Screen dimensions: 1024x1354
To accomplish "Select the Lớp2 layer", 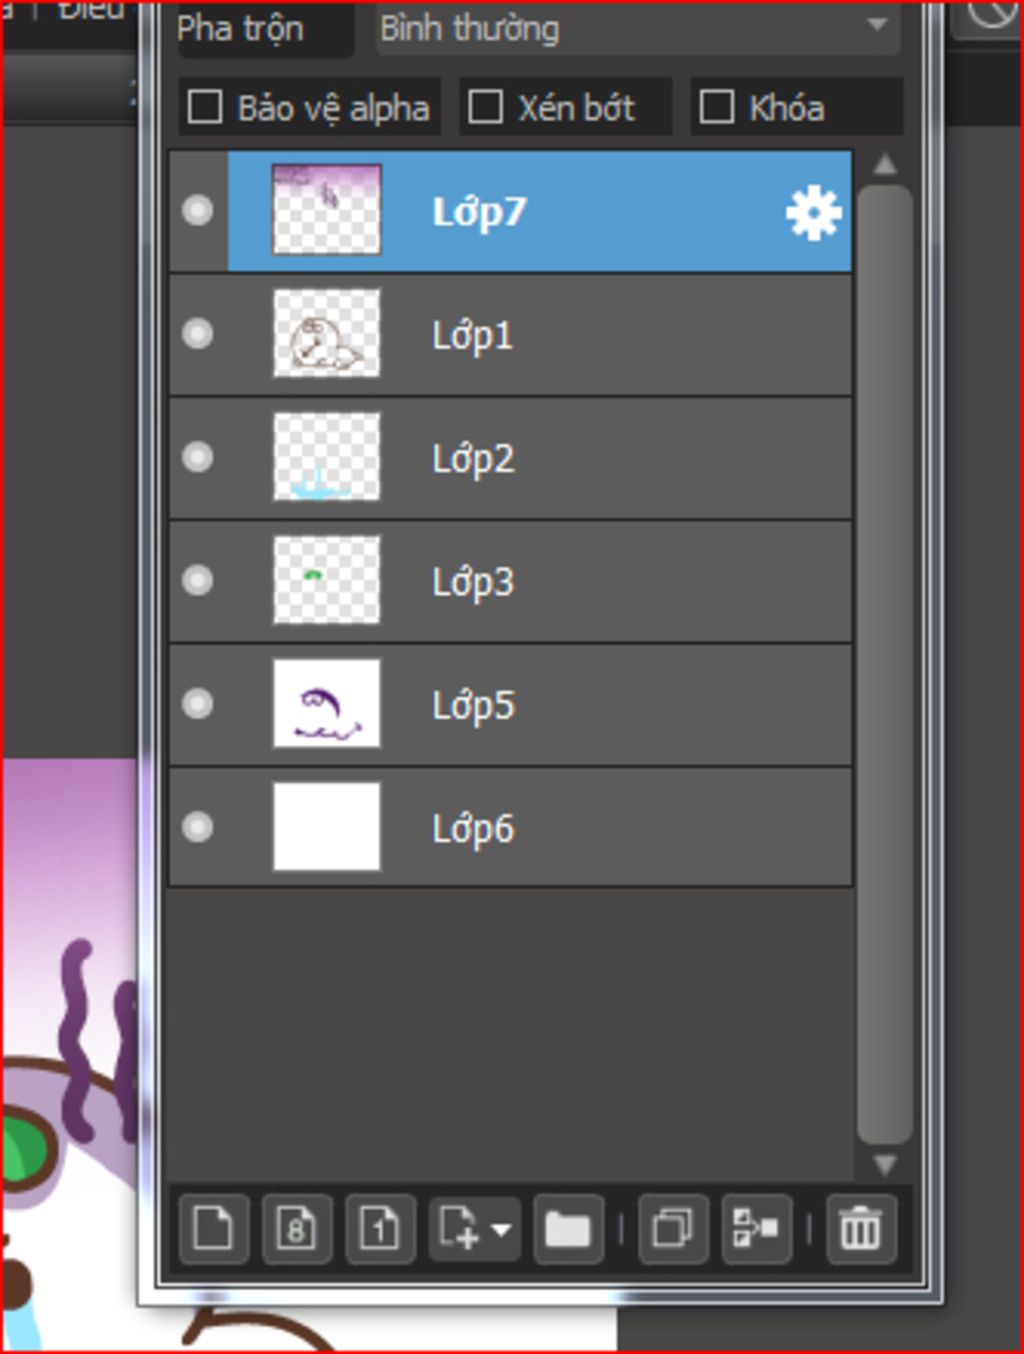I will pyautogui.click(x=511, y=458).
